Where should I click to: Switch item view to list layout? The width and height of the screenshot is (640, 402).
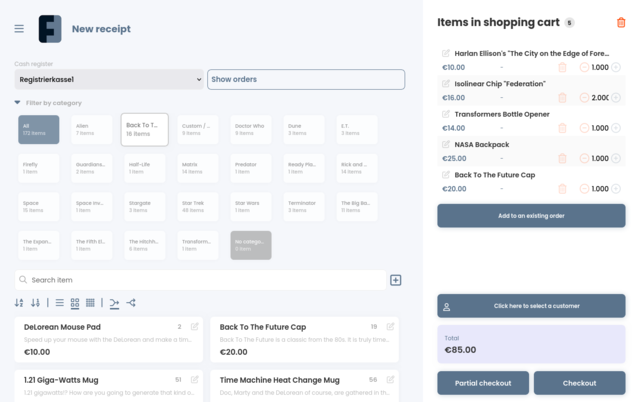click(x=60, y=303)
